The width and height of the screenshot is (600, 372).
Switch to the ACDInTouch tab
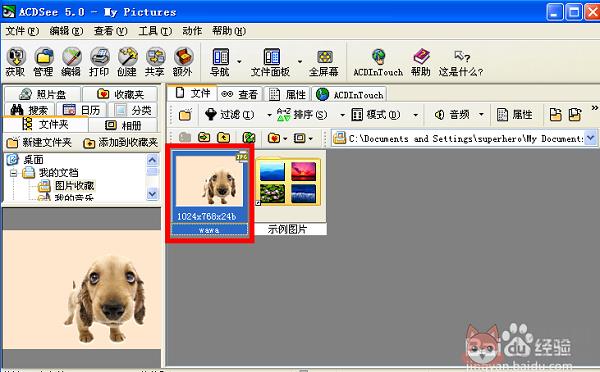pos(350,94)
